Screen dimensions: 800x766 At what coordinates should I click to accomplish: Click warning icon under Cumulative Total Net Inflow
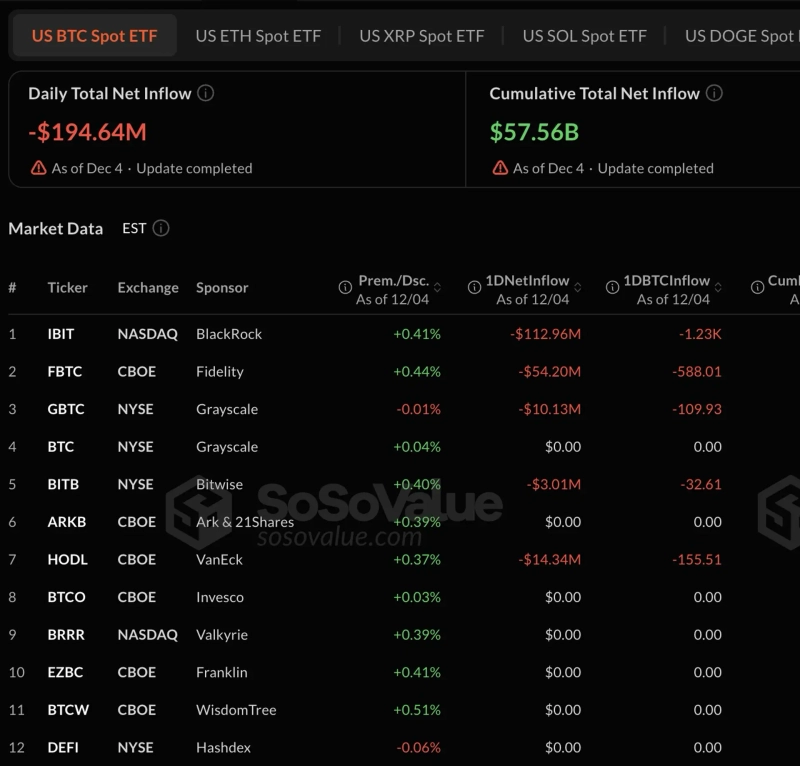coord(500,168)
